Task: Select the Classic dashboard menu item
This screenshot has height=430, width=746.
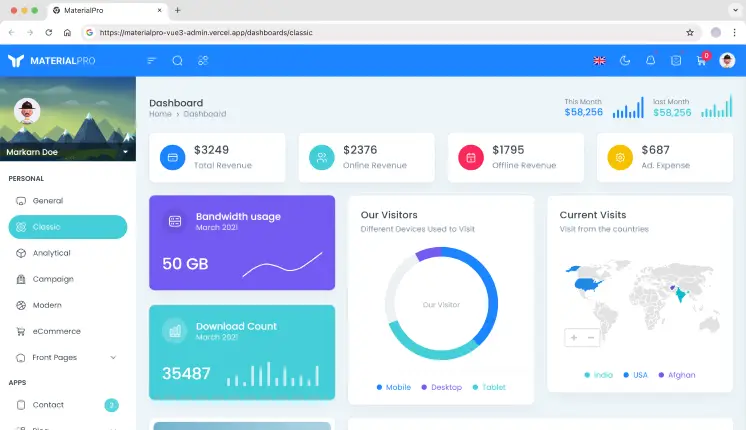Action: [68, 227]
